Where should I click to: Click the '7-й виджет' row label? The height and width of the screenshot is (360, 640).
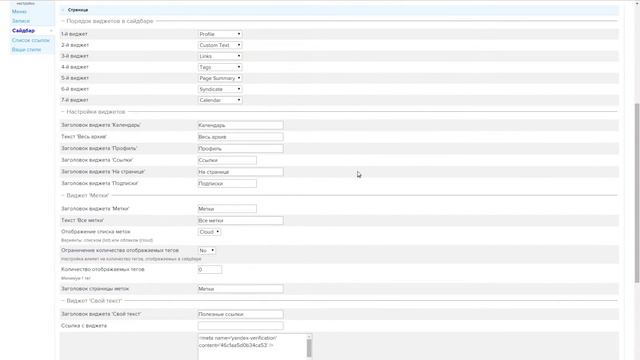tap(75, 100)
